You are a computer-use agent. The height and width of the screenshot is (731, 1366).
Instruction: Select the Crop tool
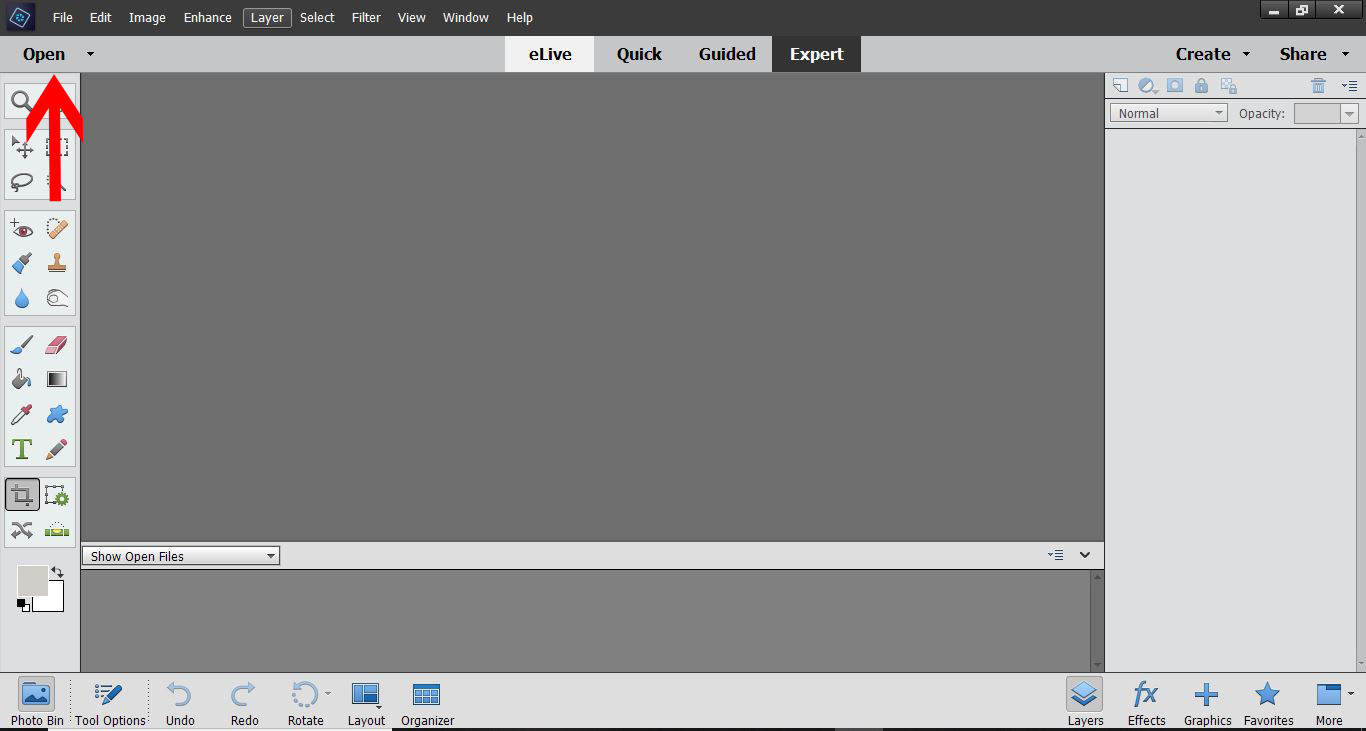22,495
